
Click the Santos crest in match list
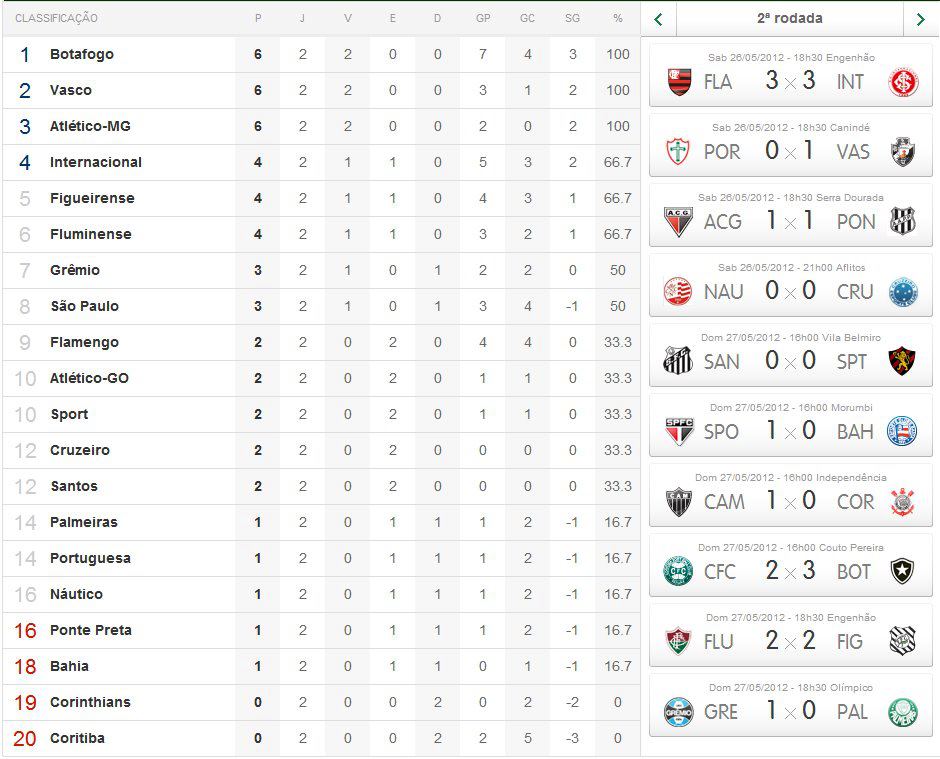pyautogui.click(x=679, y=362)
